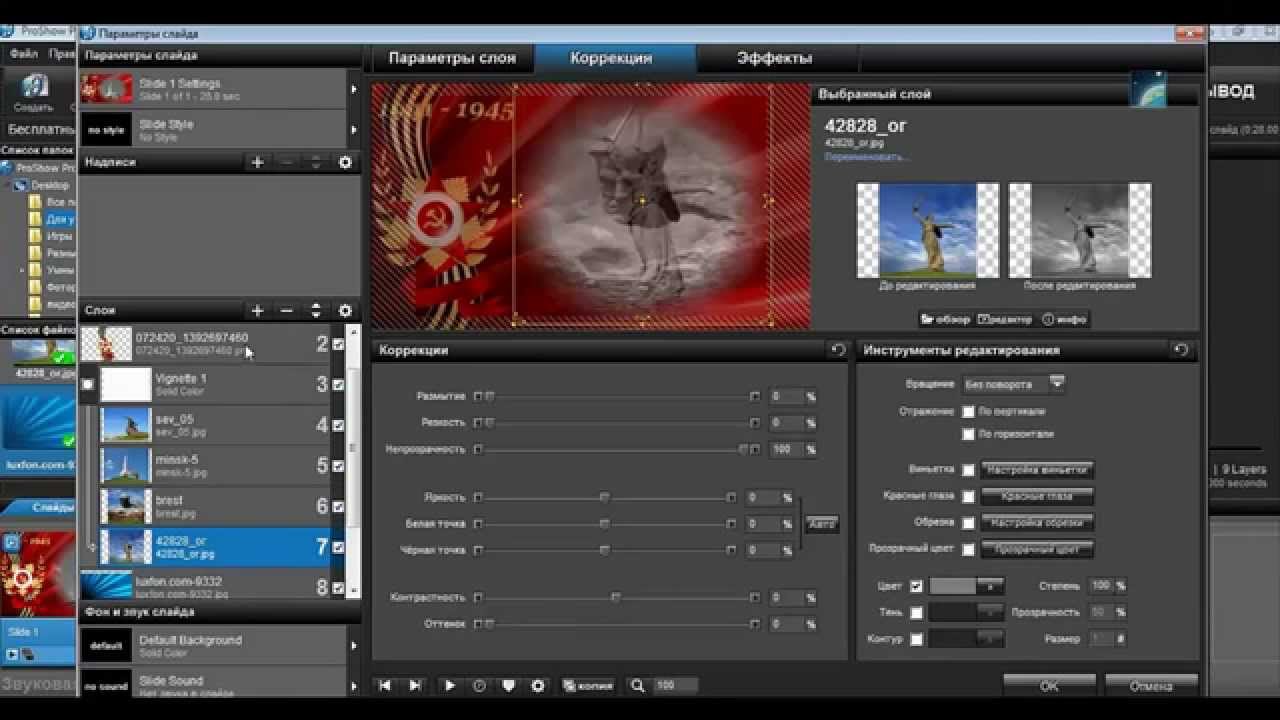Reset Коррекции panel with undo icon
The height and width of the screenshot is (720, 1280).
coord(838,350)
